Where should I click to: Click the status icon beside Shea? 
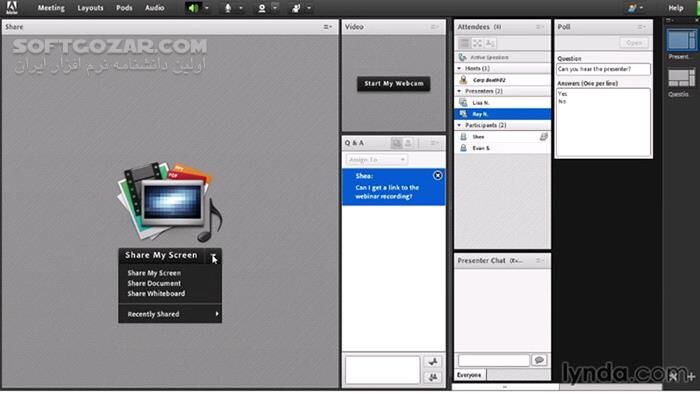click(543, 137)
